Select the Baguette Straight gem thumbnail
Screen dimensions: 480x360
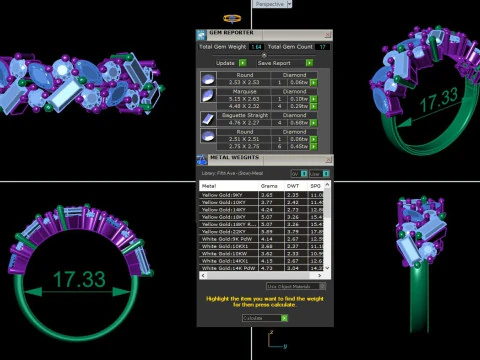coord(208,119)
